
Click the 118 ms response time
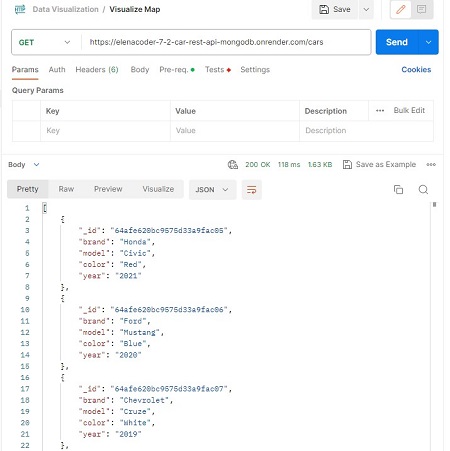click(289, 165)
